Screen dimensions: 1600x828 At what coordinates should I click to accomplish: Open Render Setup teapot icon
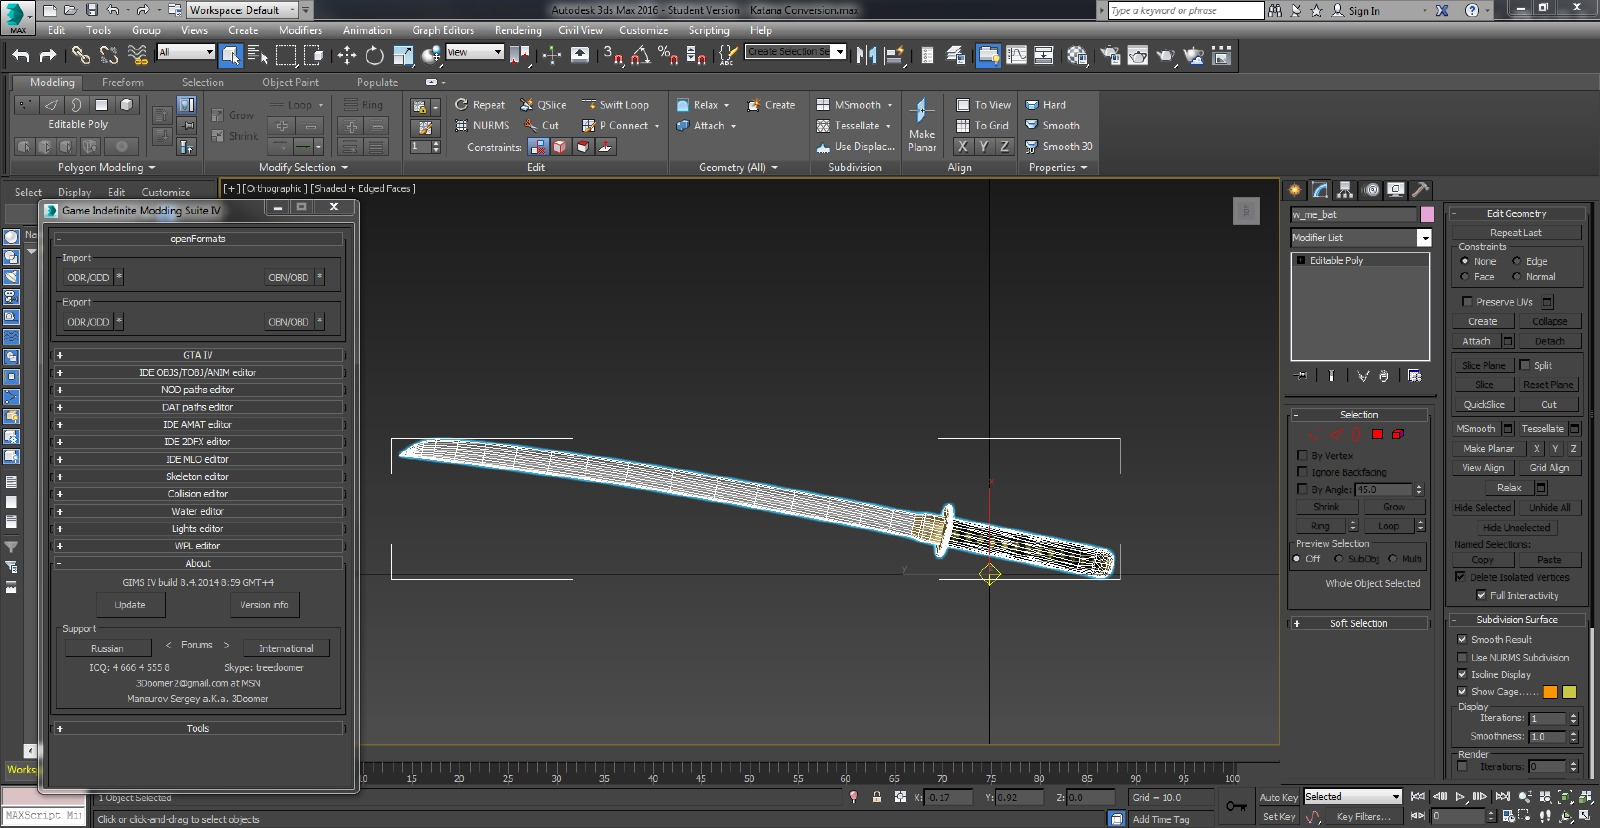(1110, 55)
